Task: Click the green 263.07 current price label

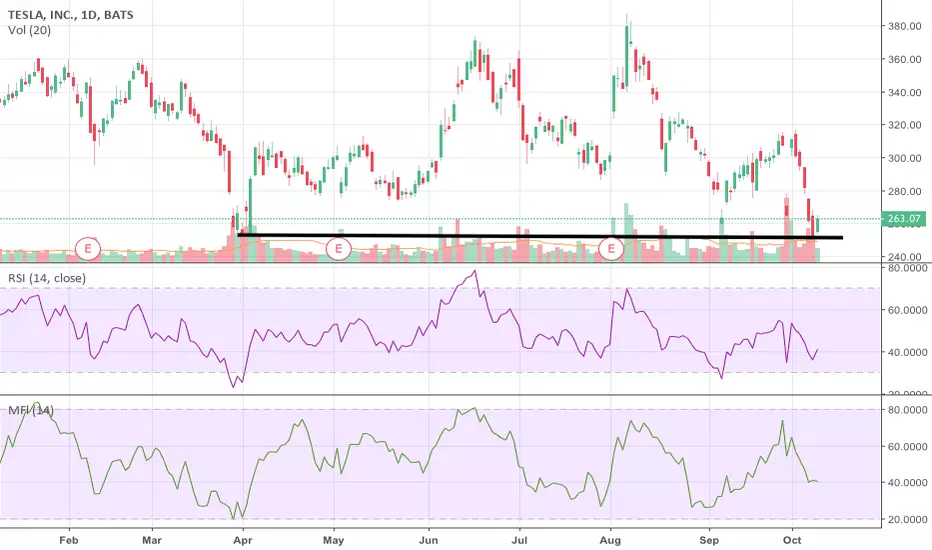Action: 903,219
